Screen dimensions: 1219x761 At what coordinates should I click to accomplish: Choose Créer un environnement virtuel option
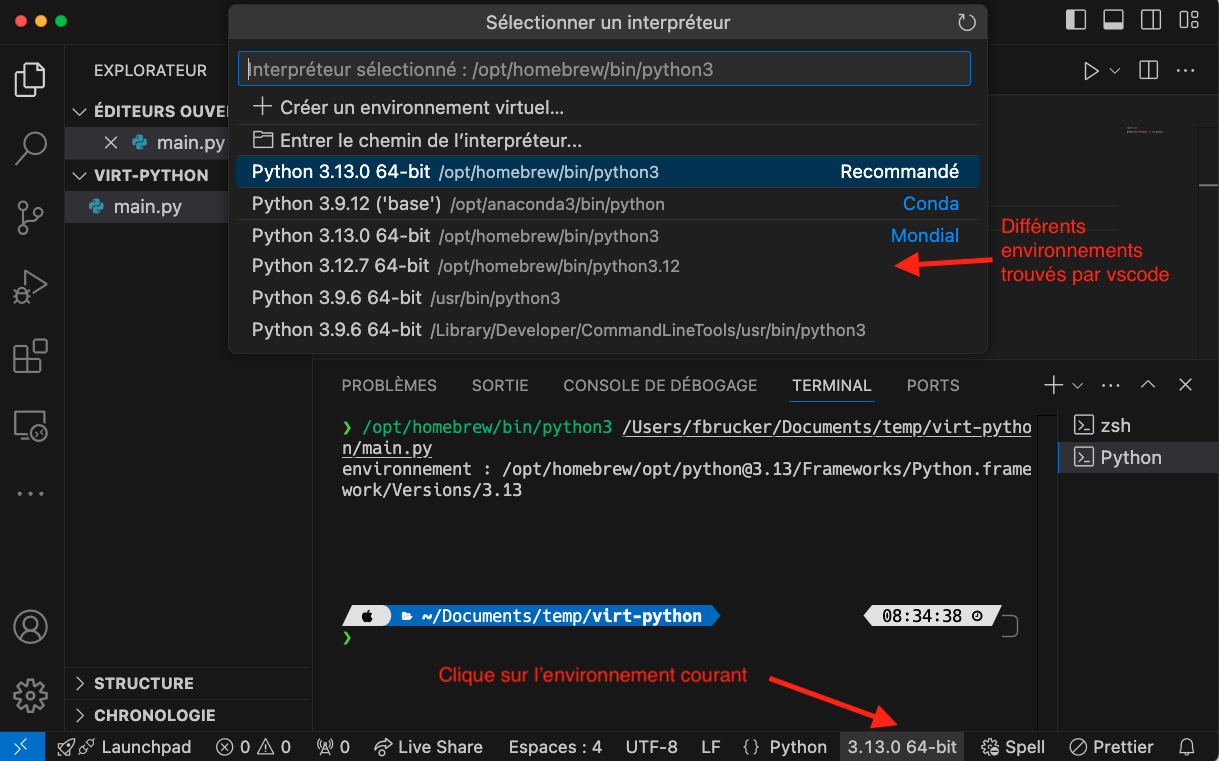(x=421, y=107)
